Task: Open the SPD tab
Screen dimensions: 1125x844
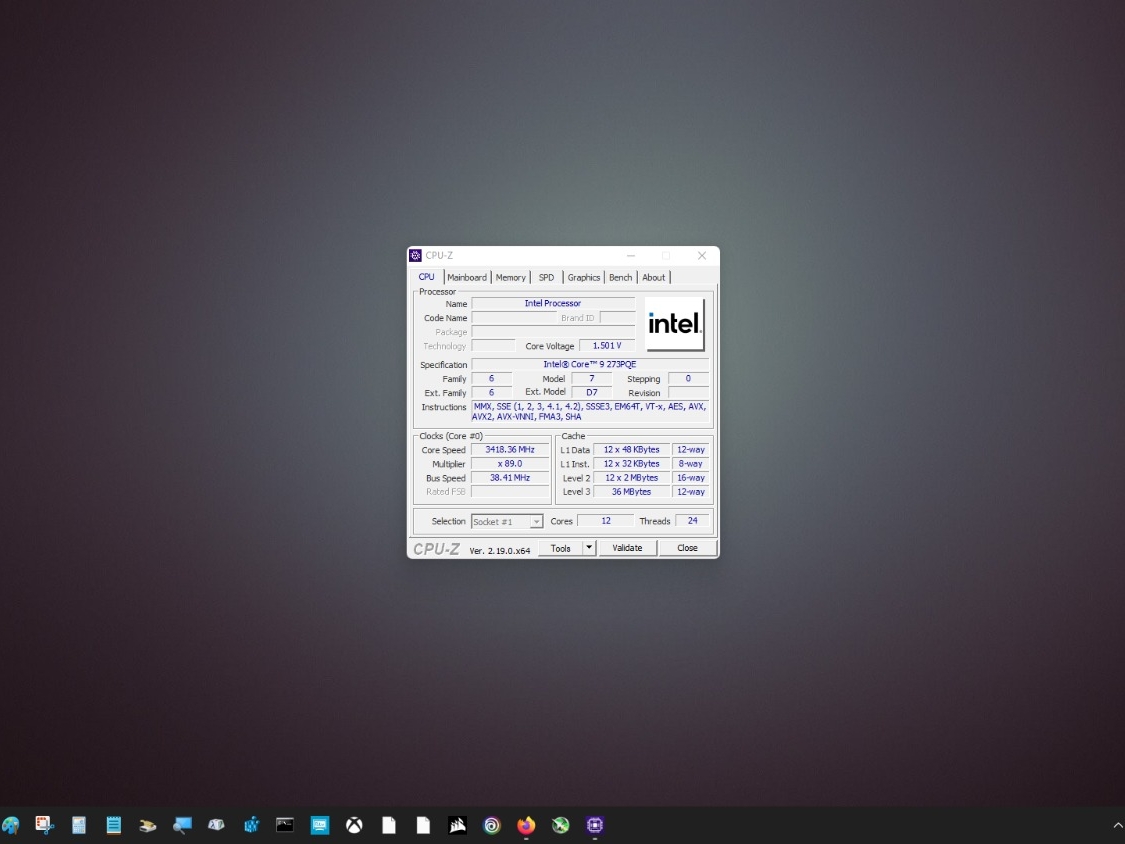Action: click(x=546, y=278)
